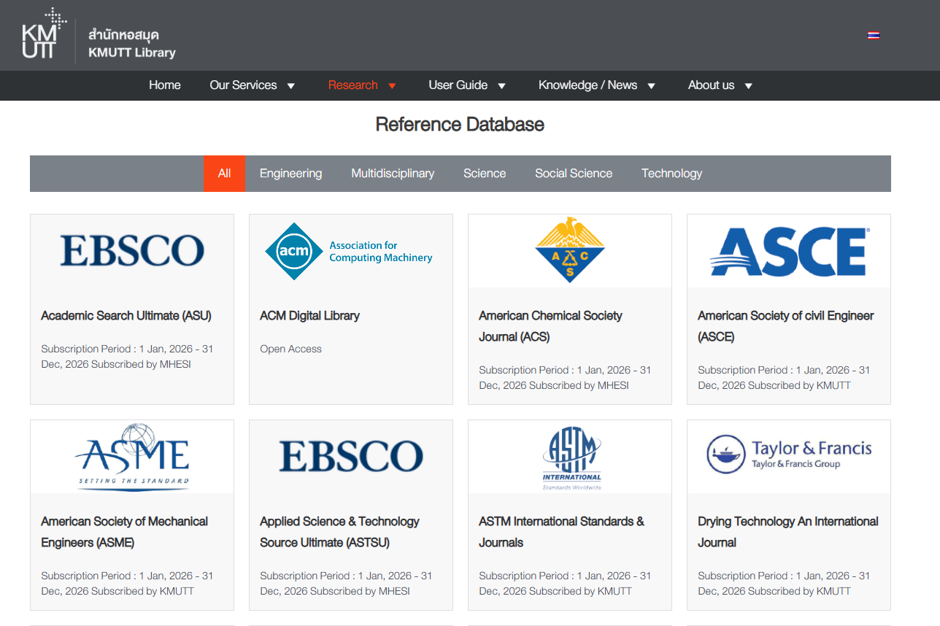Open the Knowledge / News menu
Image resolution: width=940 pixels, height=626 pixels.
tap(588, 85)
